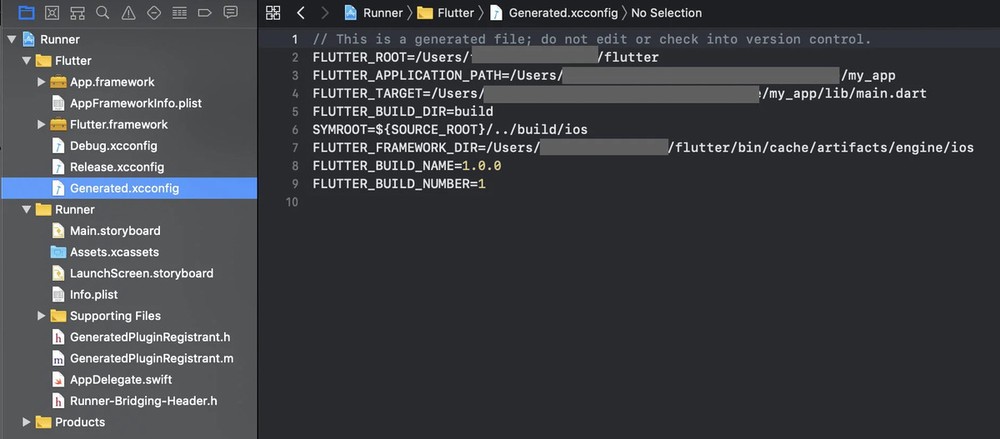Viewport: 1000px width, 439px height.
Task: Select Debug.xcconfig in the file tree
Action: (x=113, y=146)
